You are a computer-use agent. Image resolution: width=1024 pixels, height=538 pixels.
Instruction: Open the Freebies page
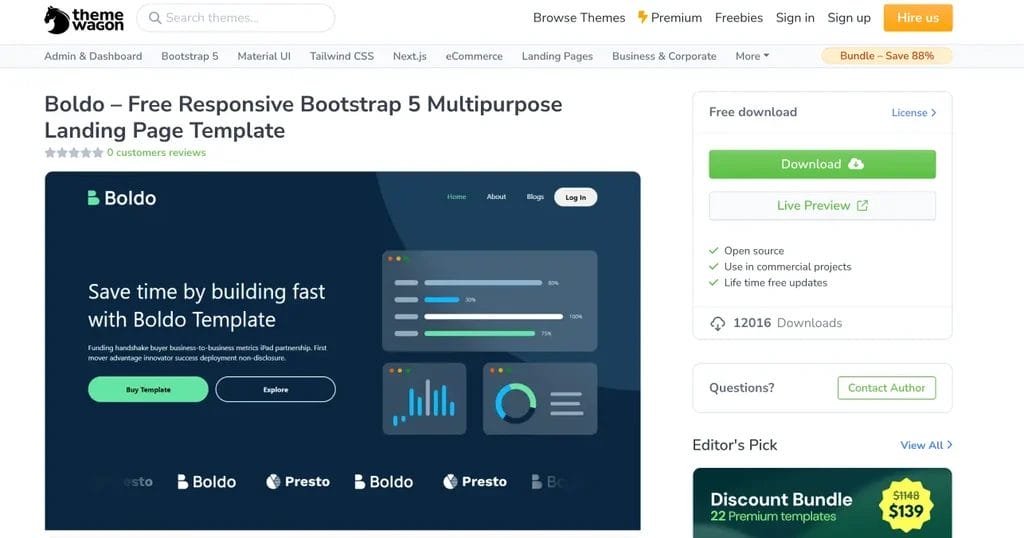pyautogui.click(x=739, y=18)
